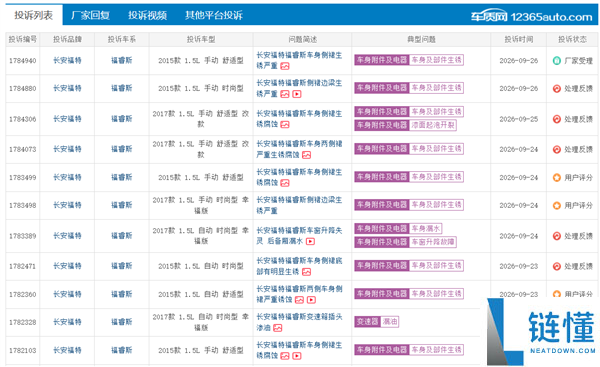Open image icon in row 1782328 description
Image resolution: width=600 pixels, height=367 pixels.
pyautogui.click(x=278, y=328)
